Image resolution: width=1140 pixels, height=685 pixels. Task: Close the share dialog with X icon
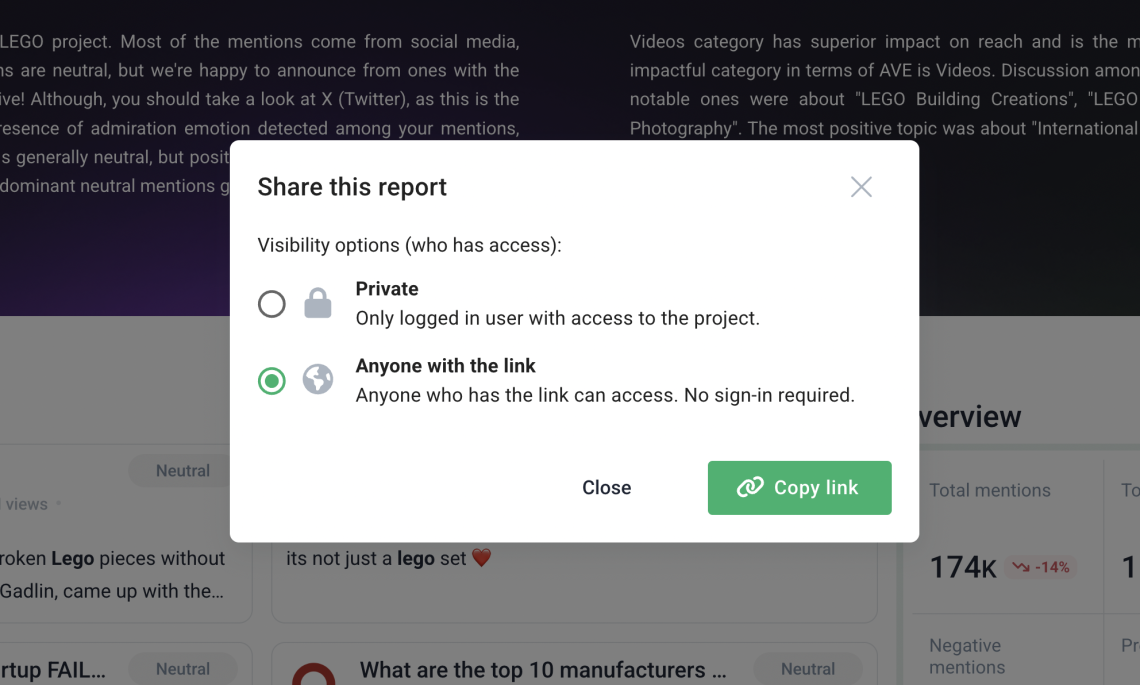tap(861, 187)
